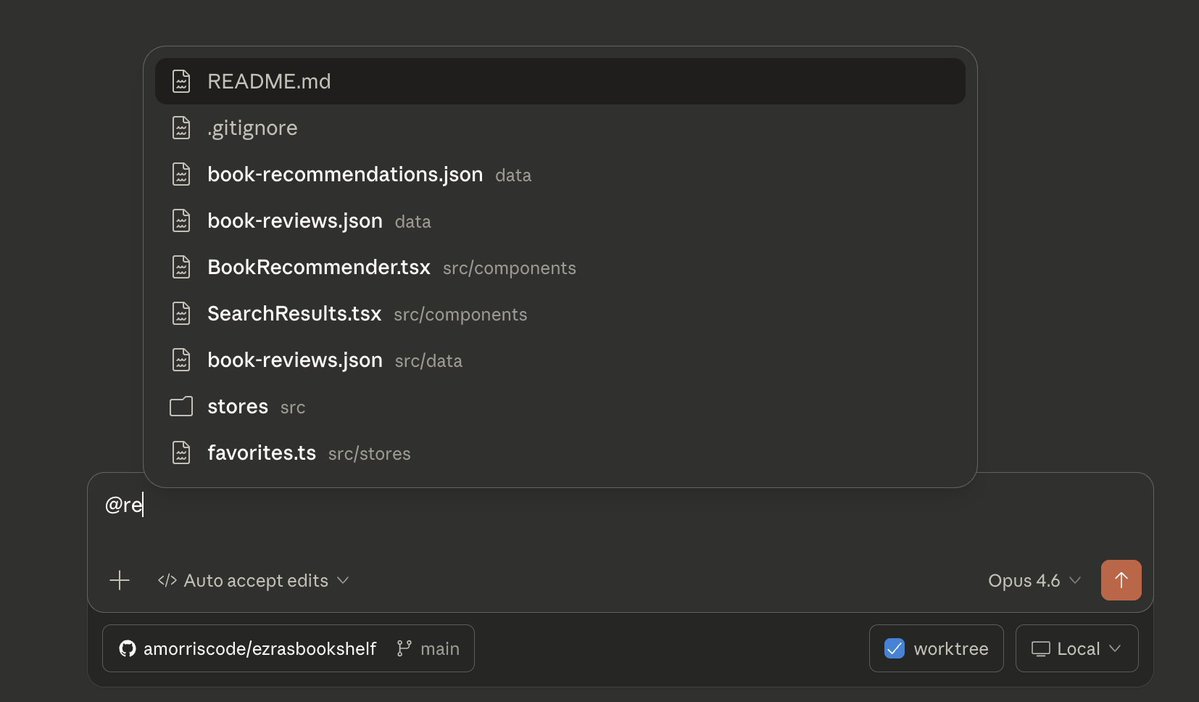Click the file icon beside .gitignore
Screen dimensions: 1199x702
(181, 128)
